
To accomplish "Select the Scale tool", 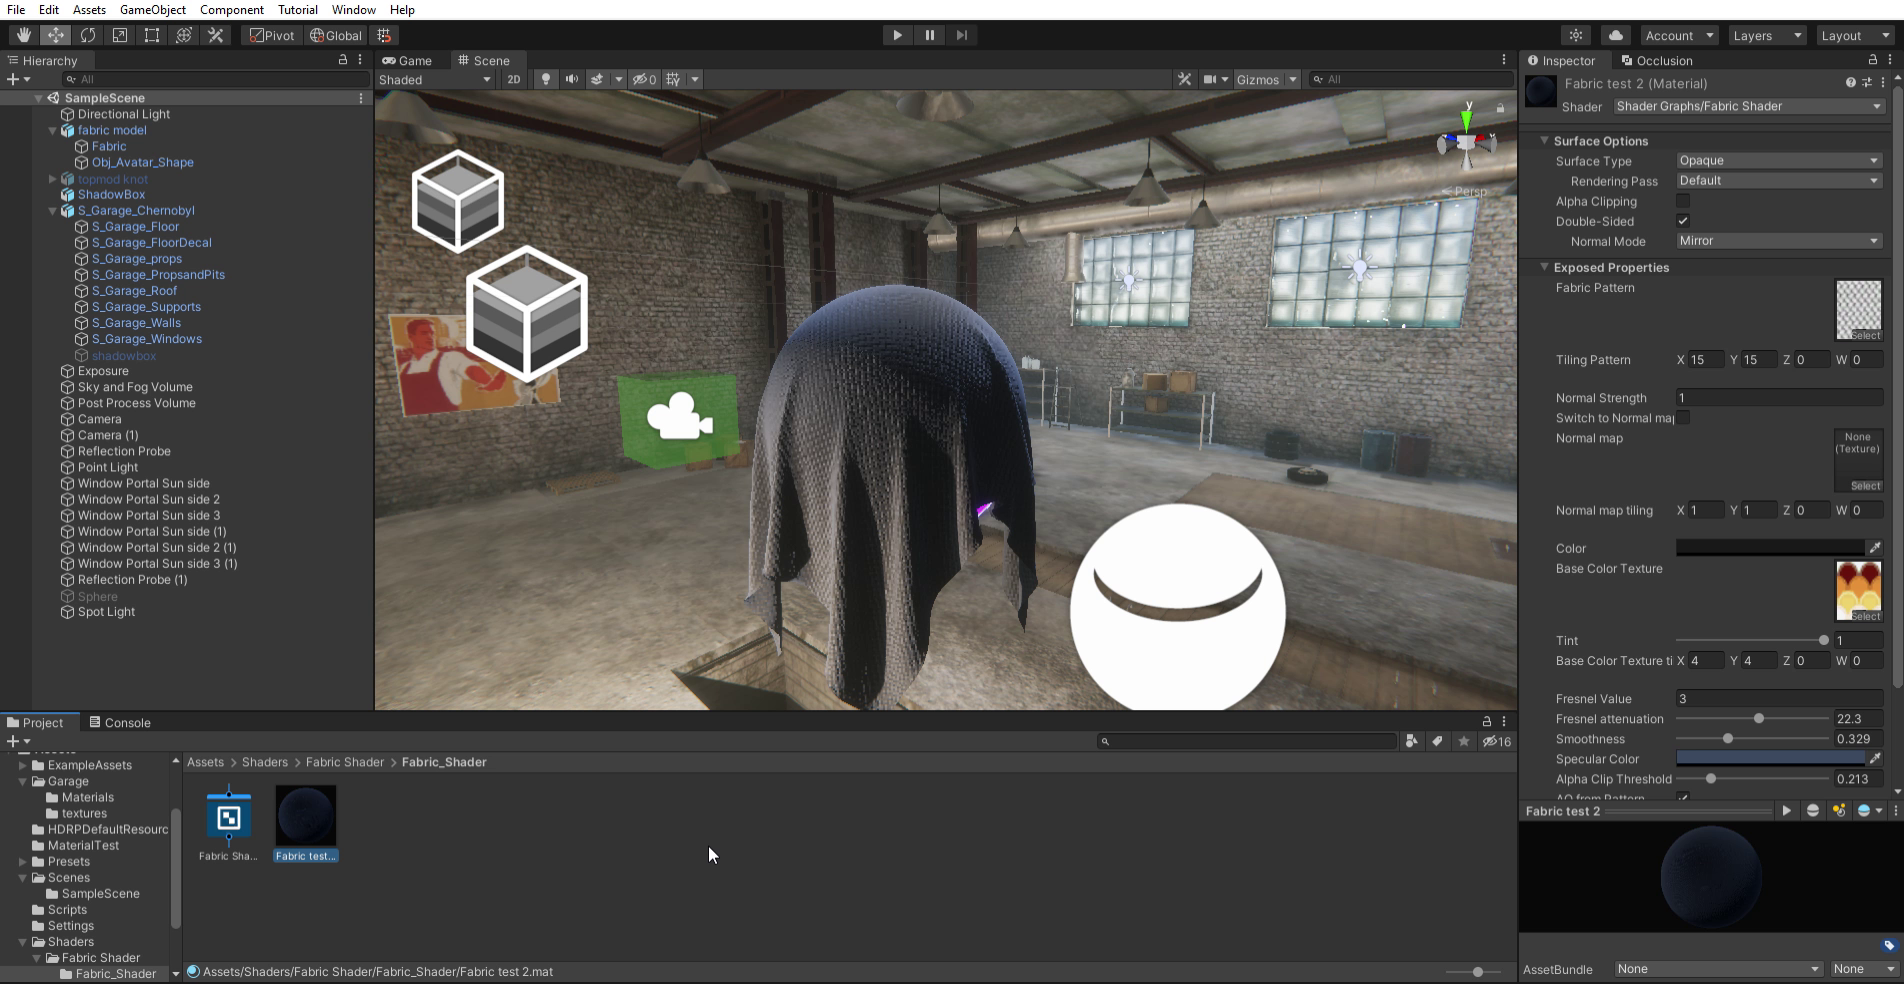I will [x=120, y=35].
